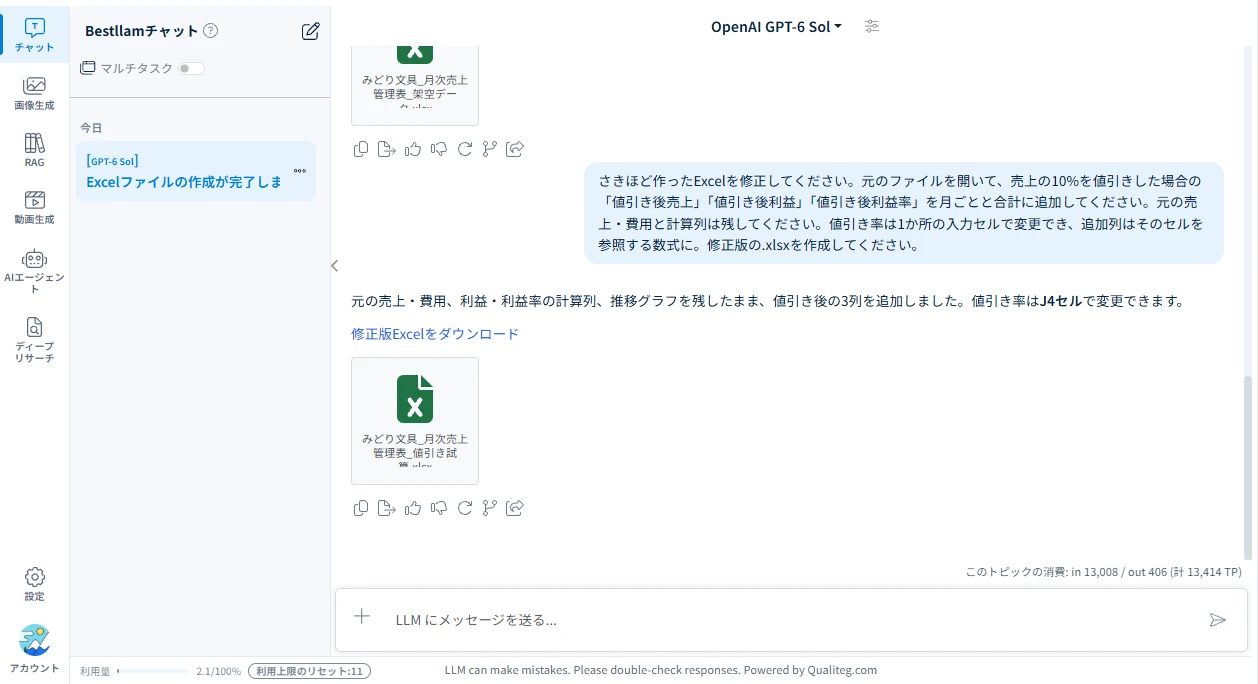This screenshot has height=684, width=1258.
Task: Click the chat vertical scrollbar
Action: [1247, 468]
